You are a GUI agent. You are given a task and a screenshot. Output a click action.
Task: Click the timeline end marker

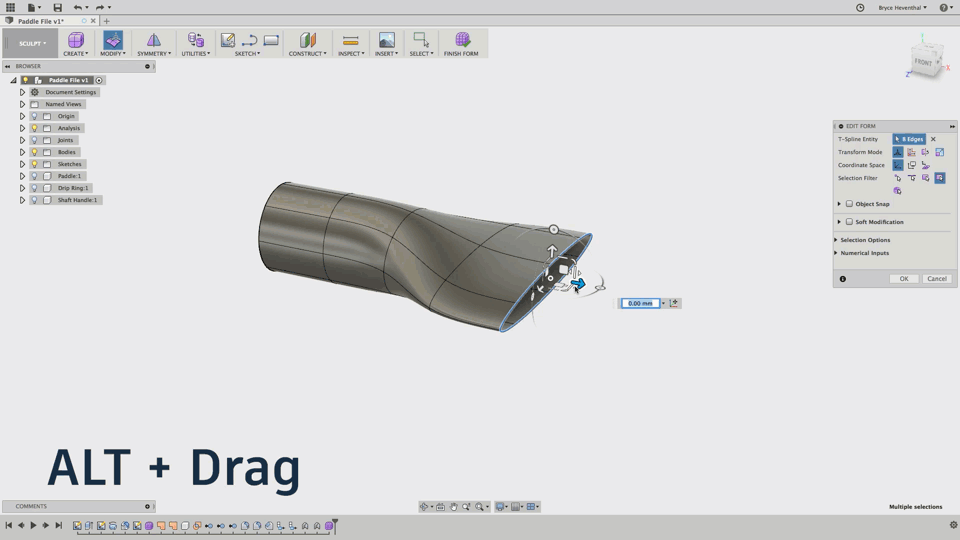click(x=335, y=523)
